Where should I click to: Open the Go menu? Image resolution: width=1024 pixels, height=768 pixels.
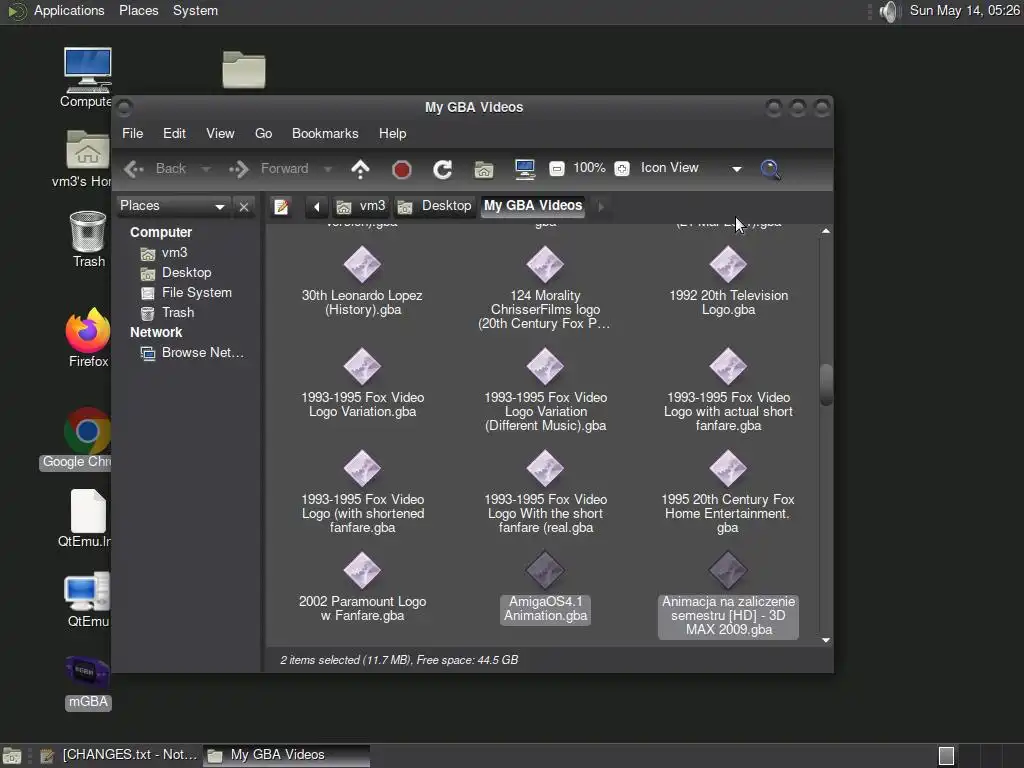(x=263, y=133)
